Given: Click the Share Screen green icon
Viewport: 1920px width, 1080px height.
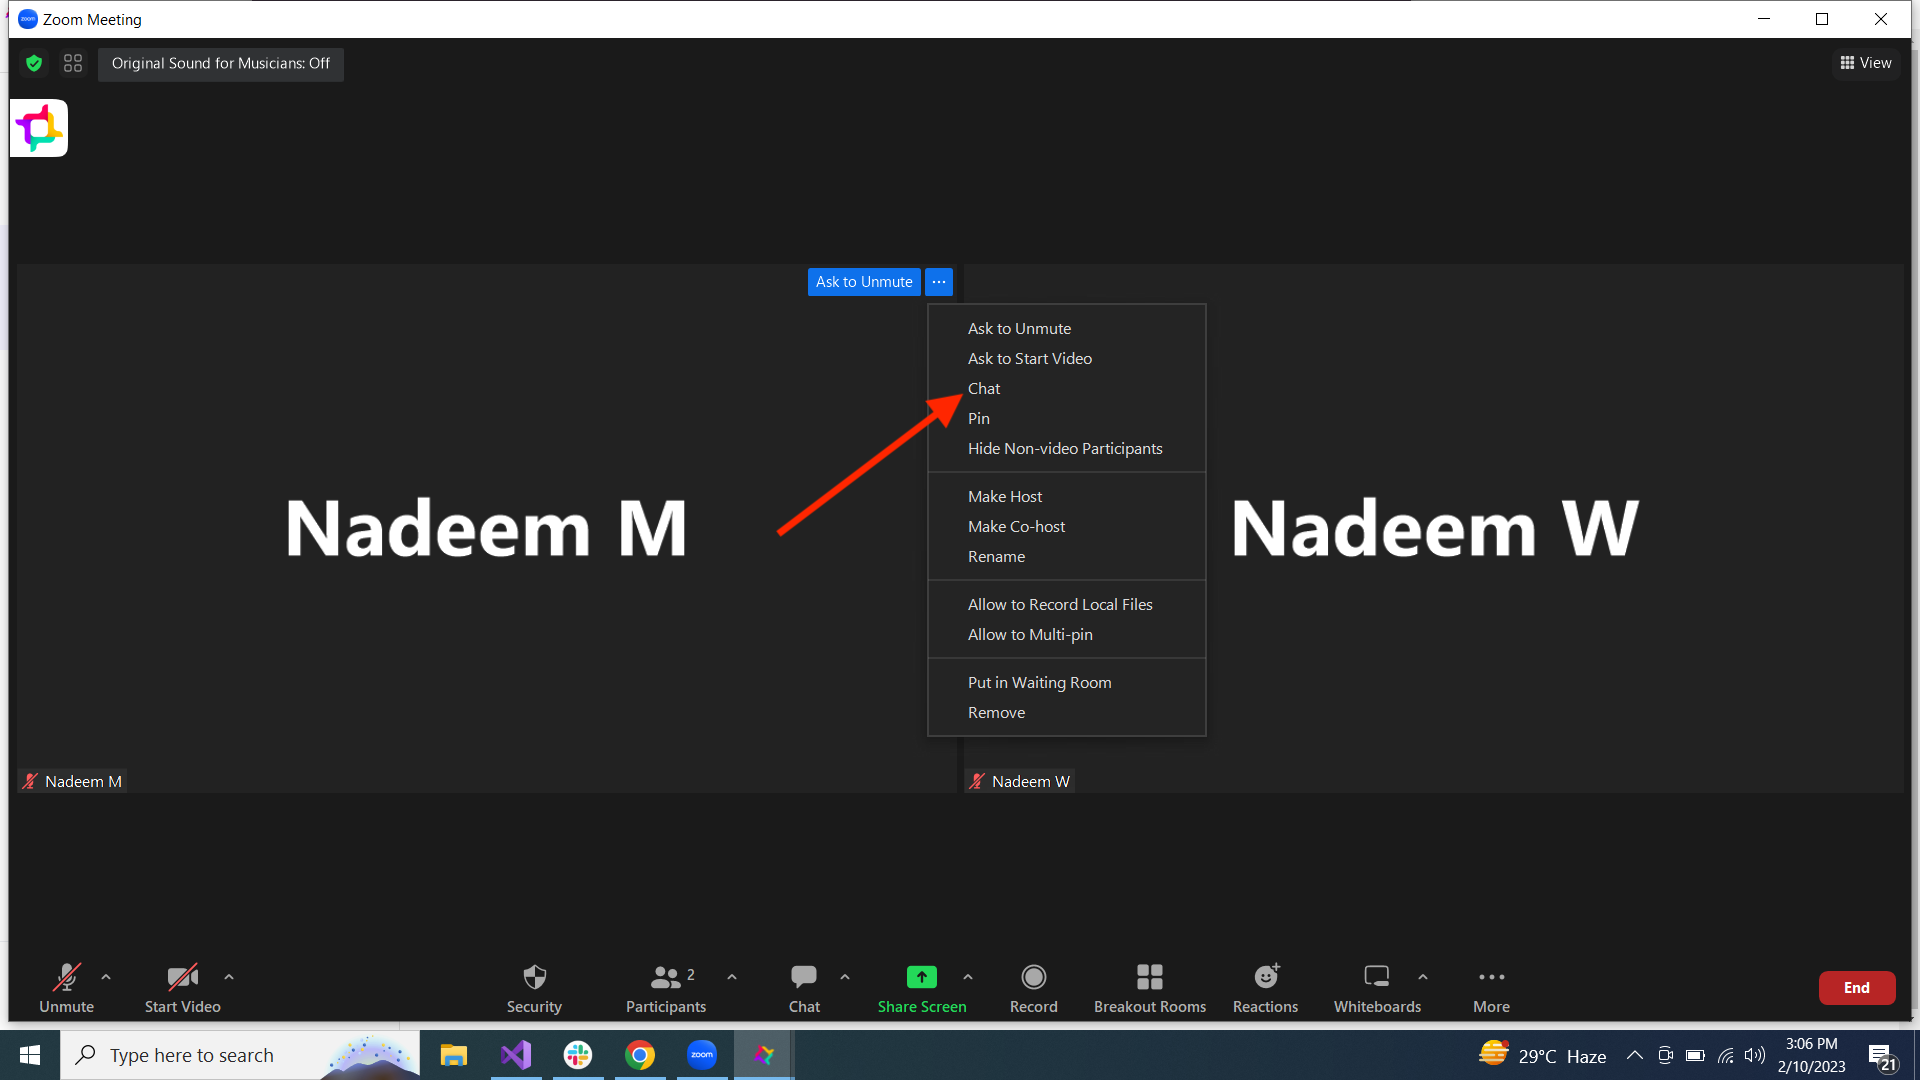Looking at the screenshot, I should (921, 977).
